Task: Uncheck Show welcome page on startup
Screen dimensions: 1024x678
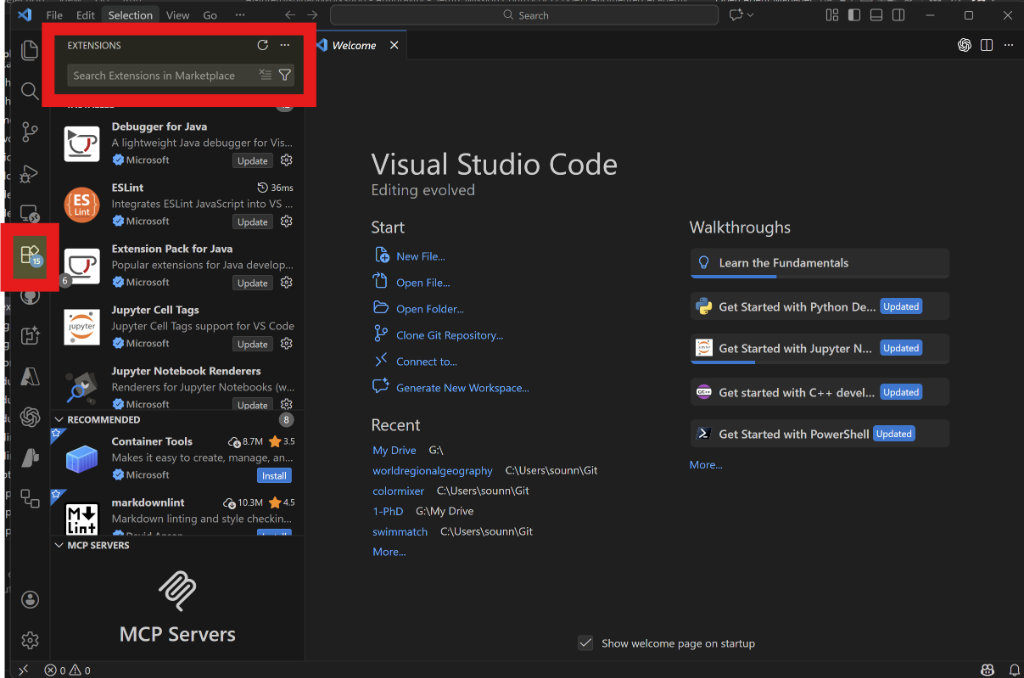Action: 586,643
